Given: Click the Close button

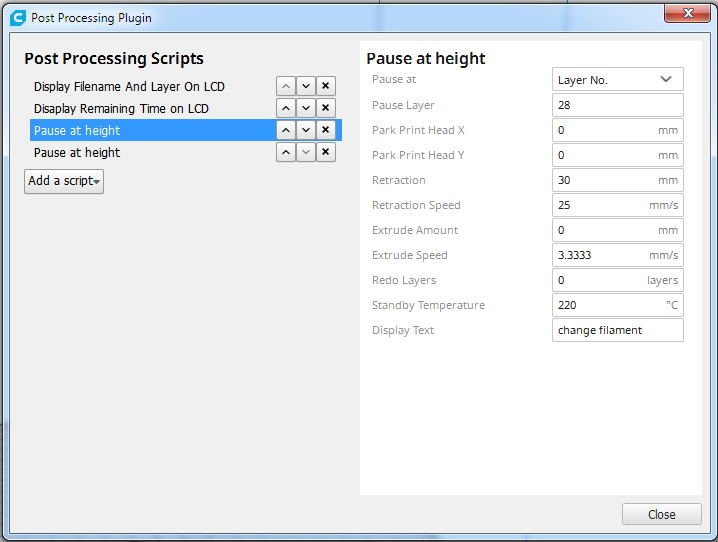Looking at the screenshot, I should coord(661,514).
